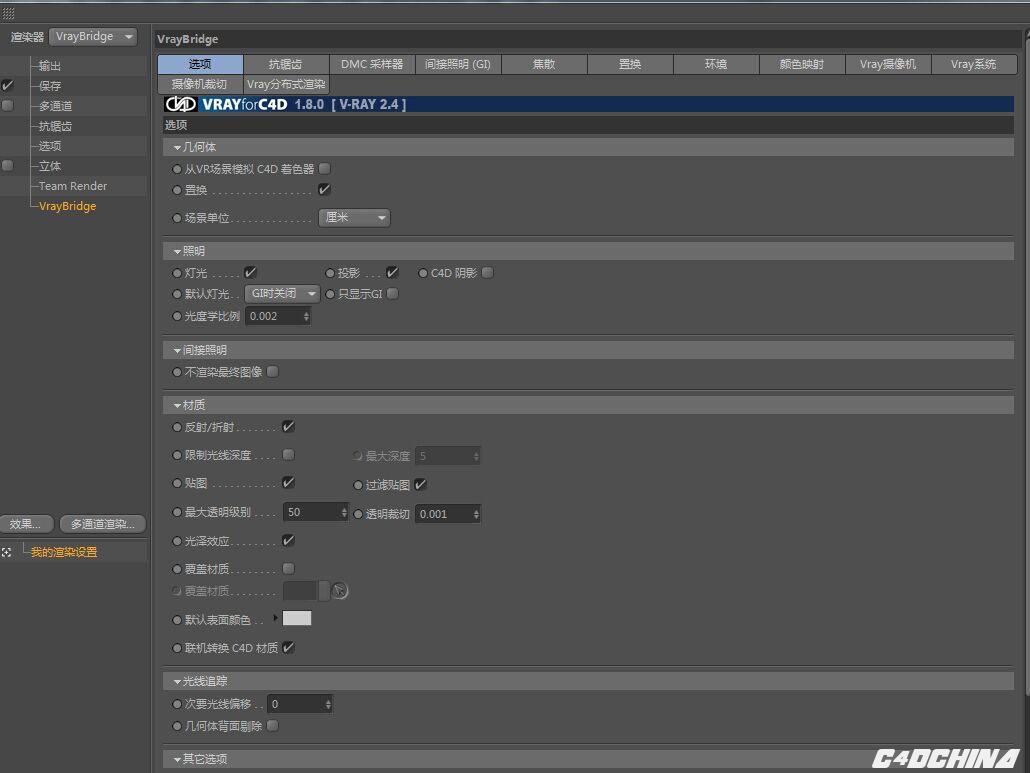This screenshot has height=773, width=1030.
Task: Open the 摄像机裁切 tab
Action: [x=200, y=84]
